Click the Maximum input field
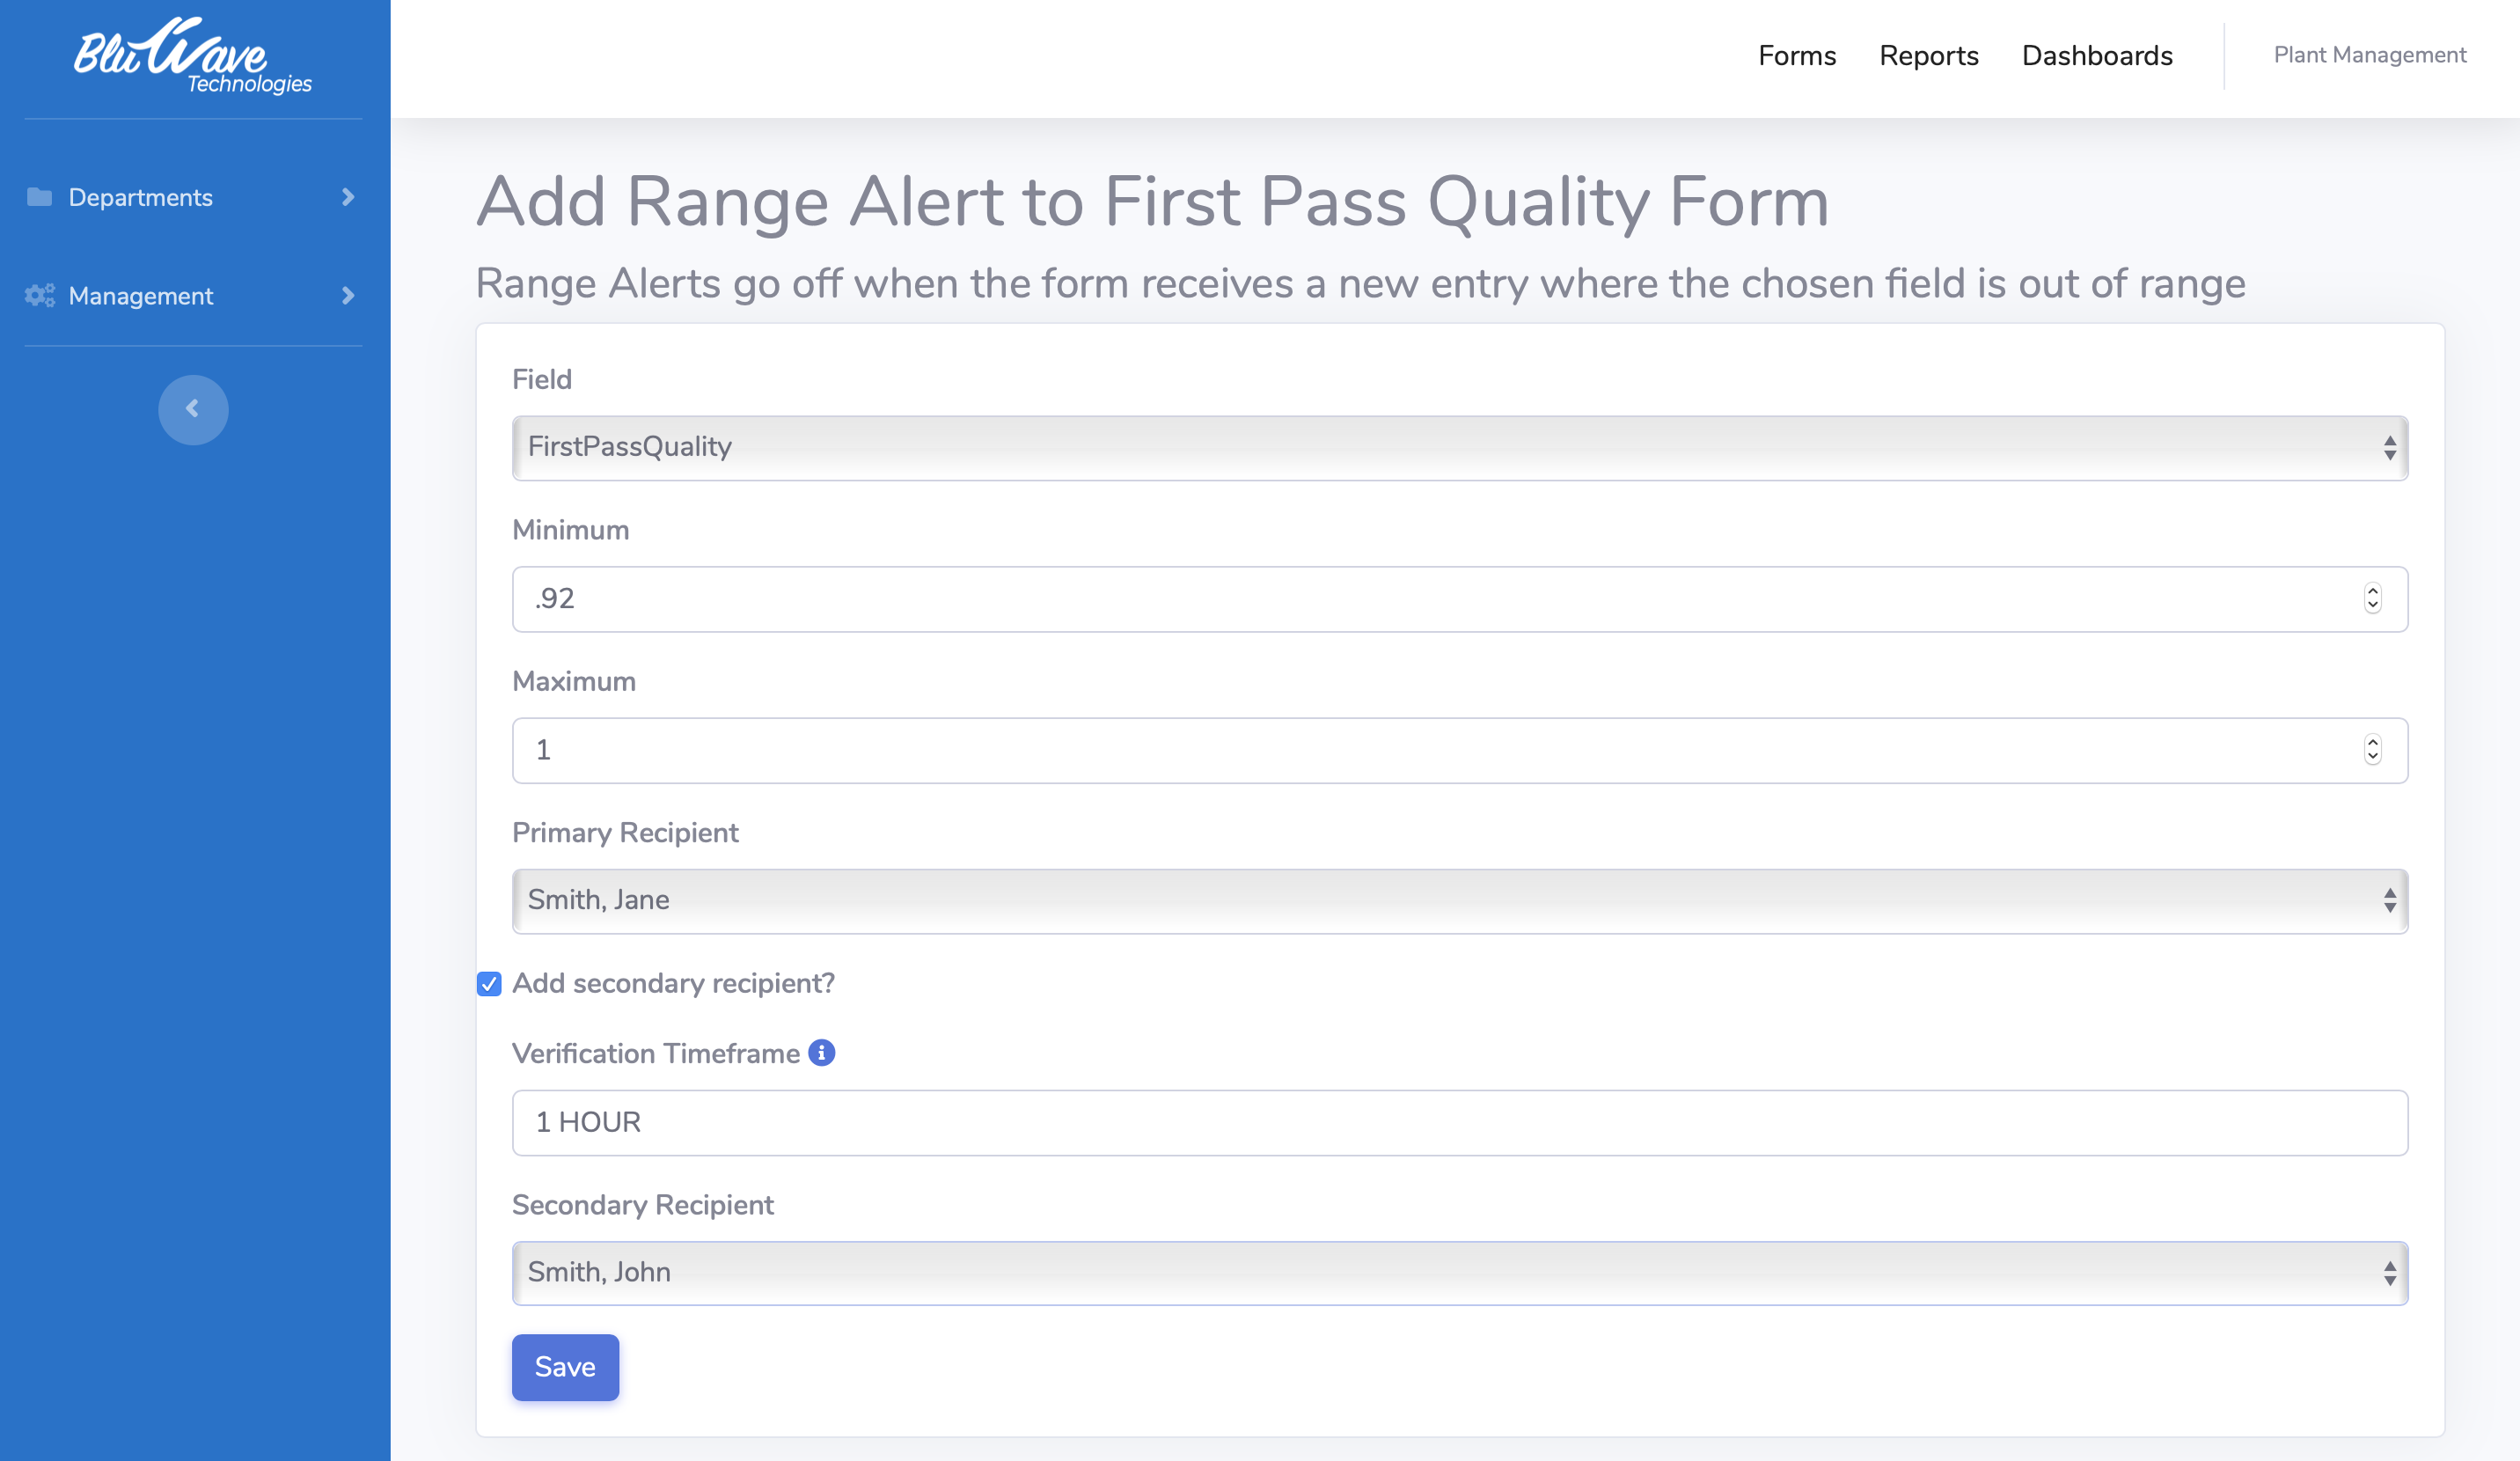The image size is (2520, 1461). click(1460, 749)
